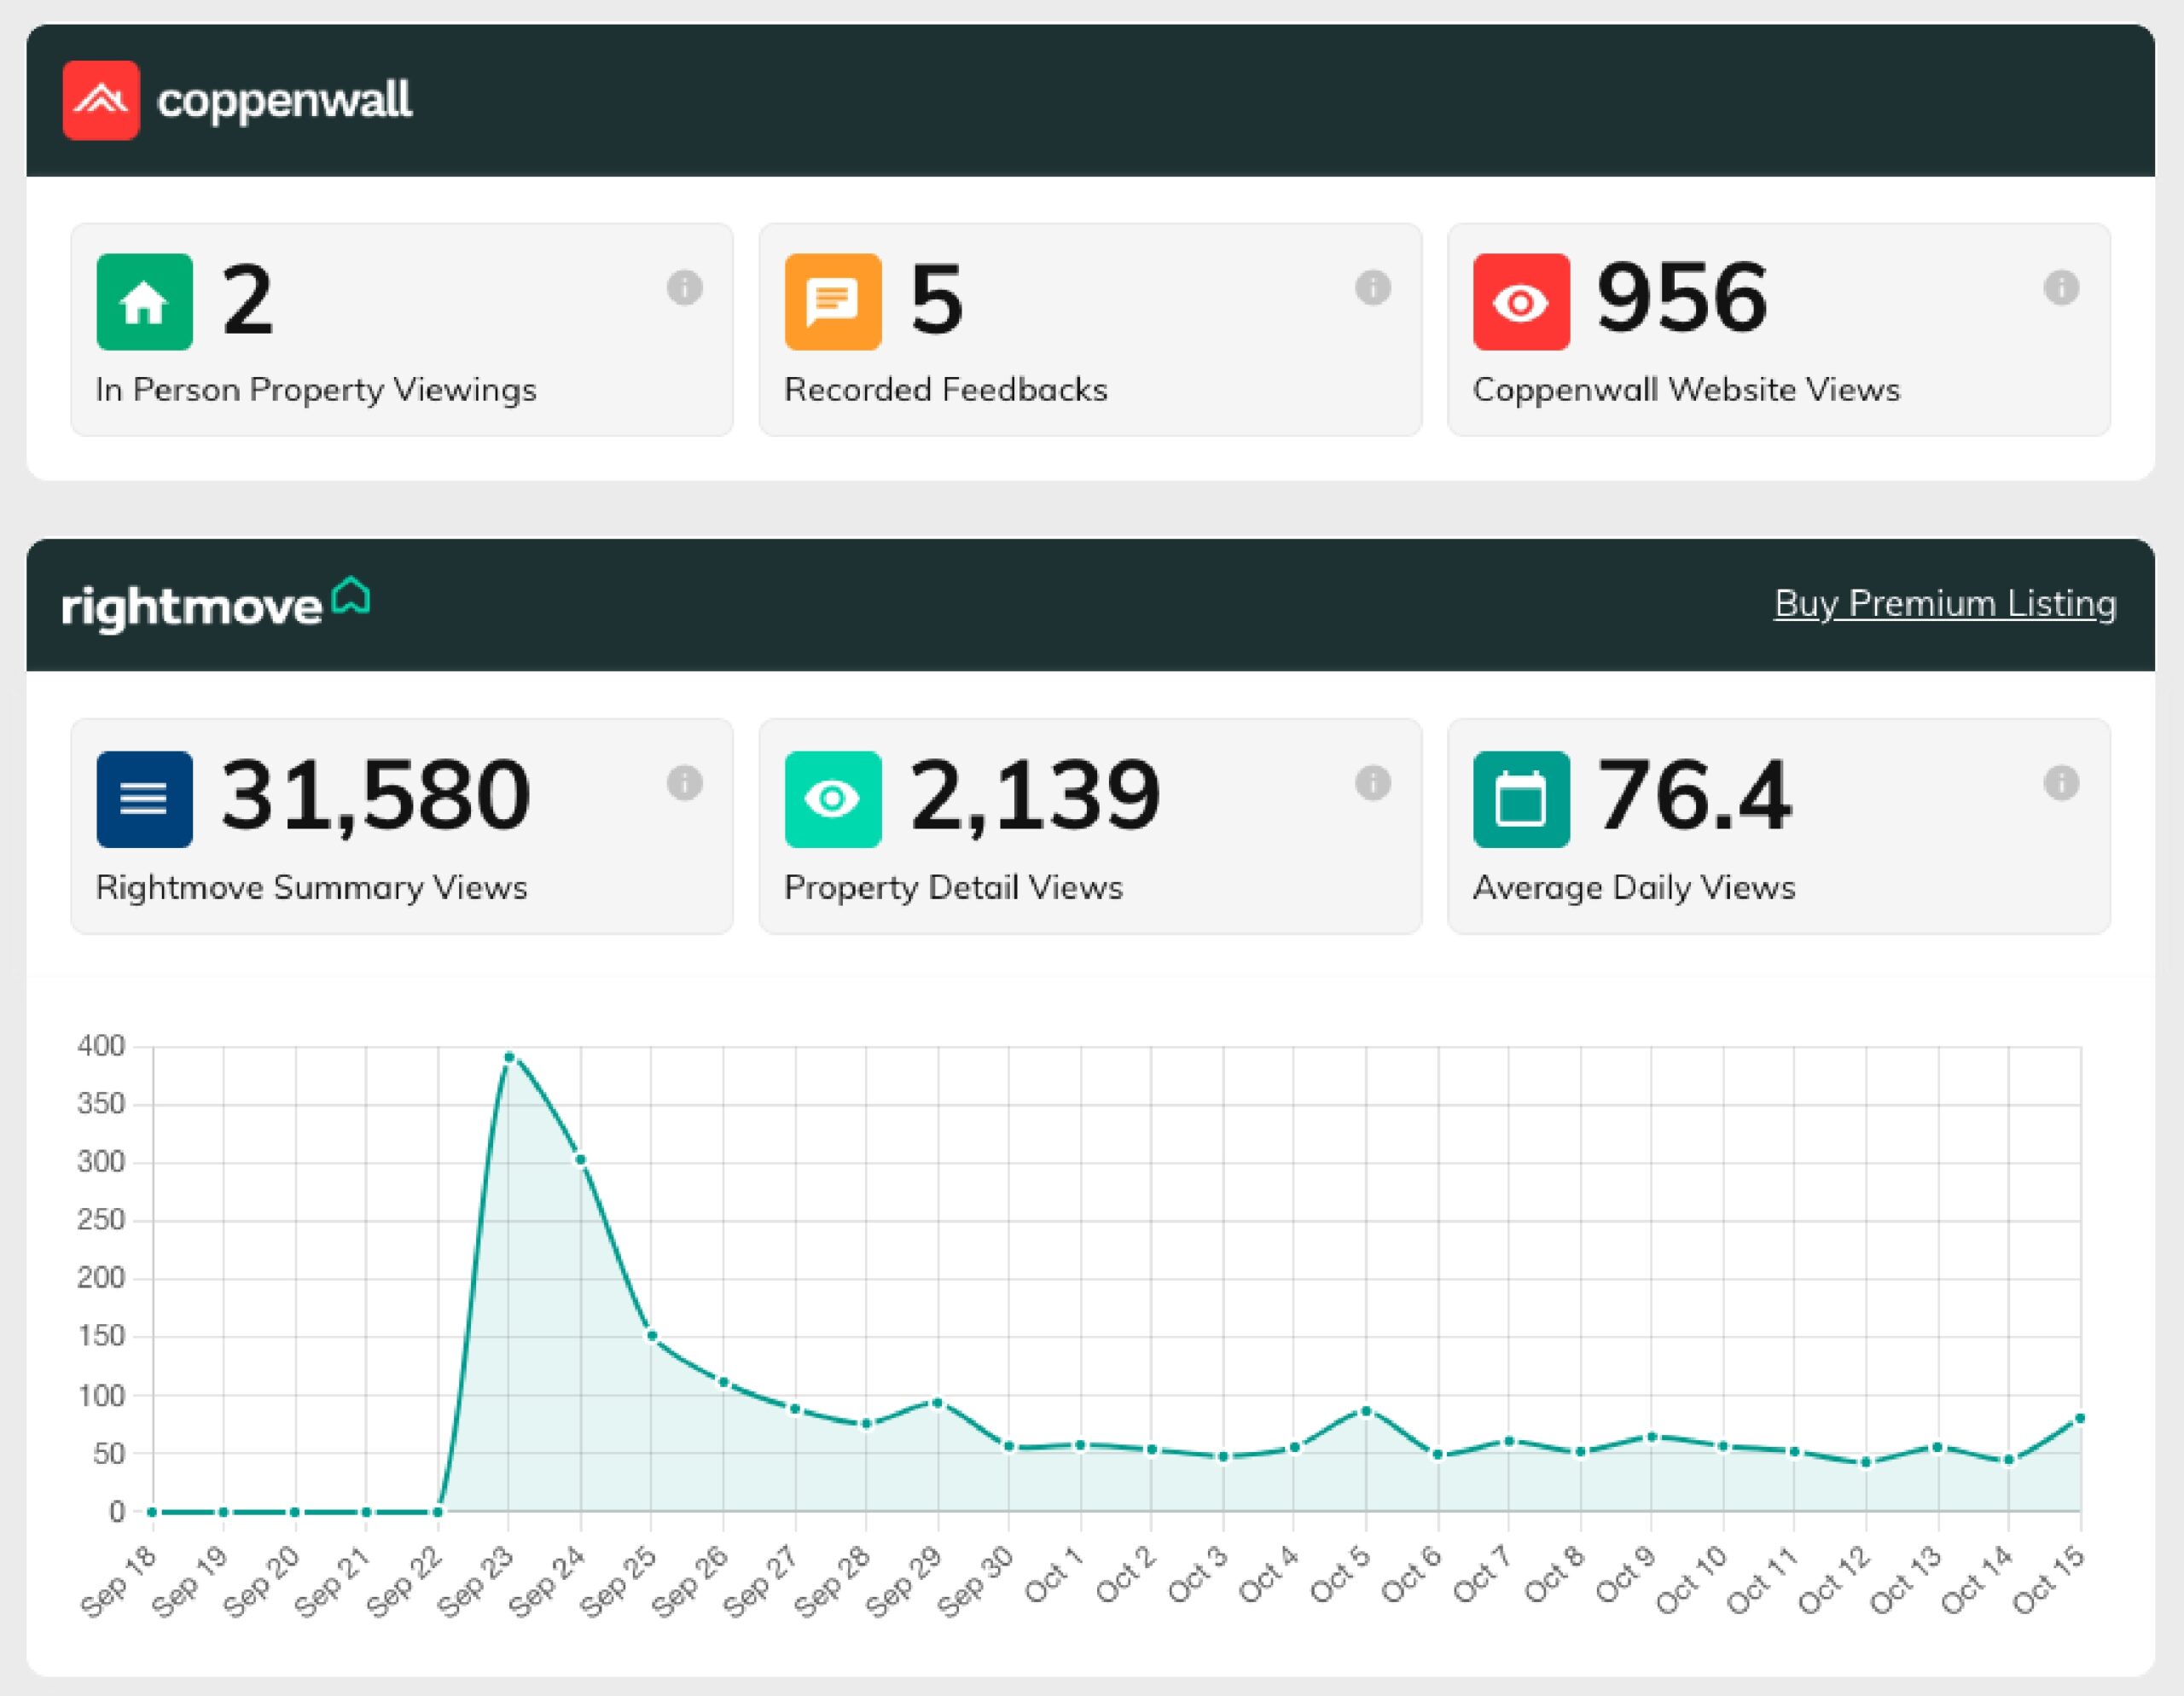Image resolution: width=2184 pixels, height=1696 pixels.
Task: Click the Oct 15 final data point
Action: coord(2080,1418)
